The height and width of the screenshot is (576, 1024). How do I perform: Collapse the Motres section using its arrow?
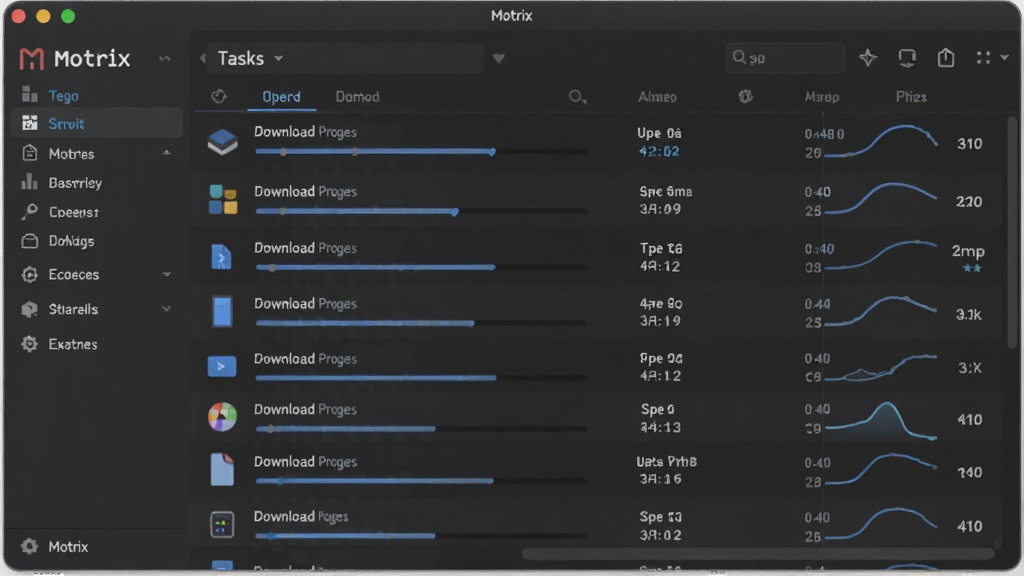(x=167, y=153)
